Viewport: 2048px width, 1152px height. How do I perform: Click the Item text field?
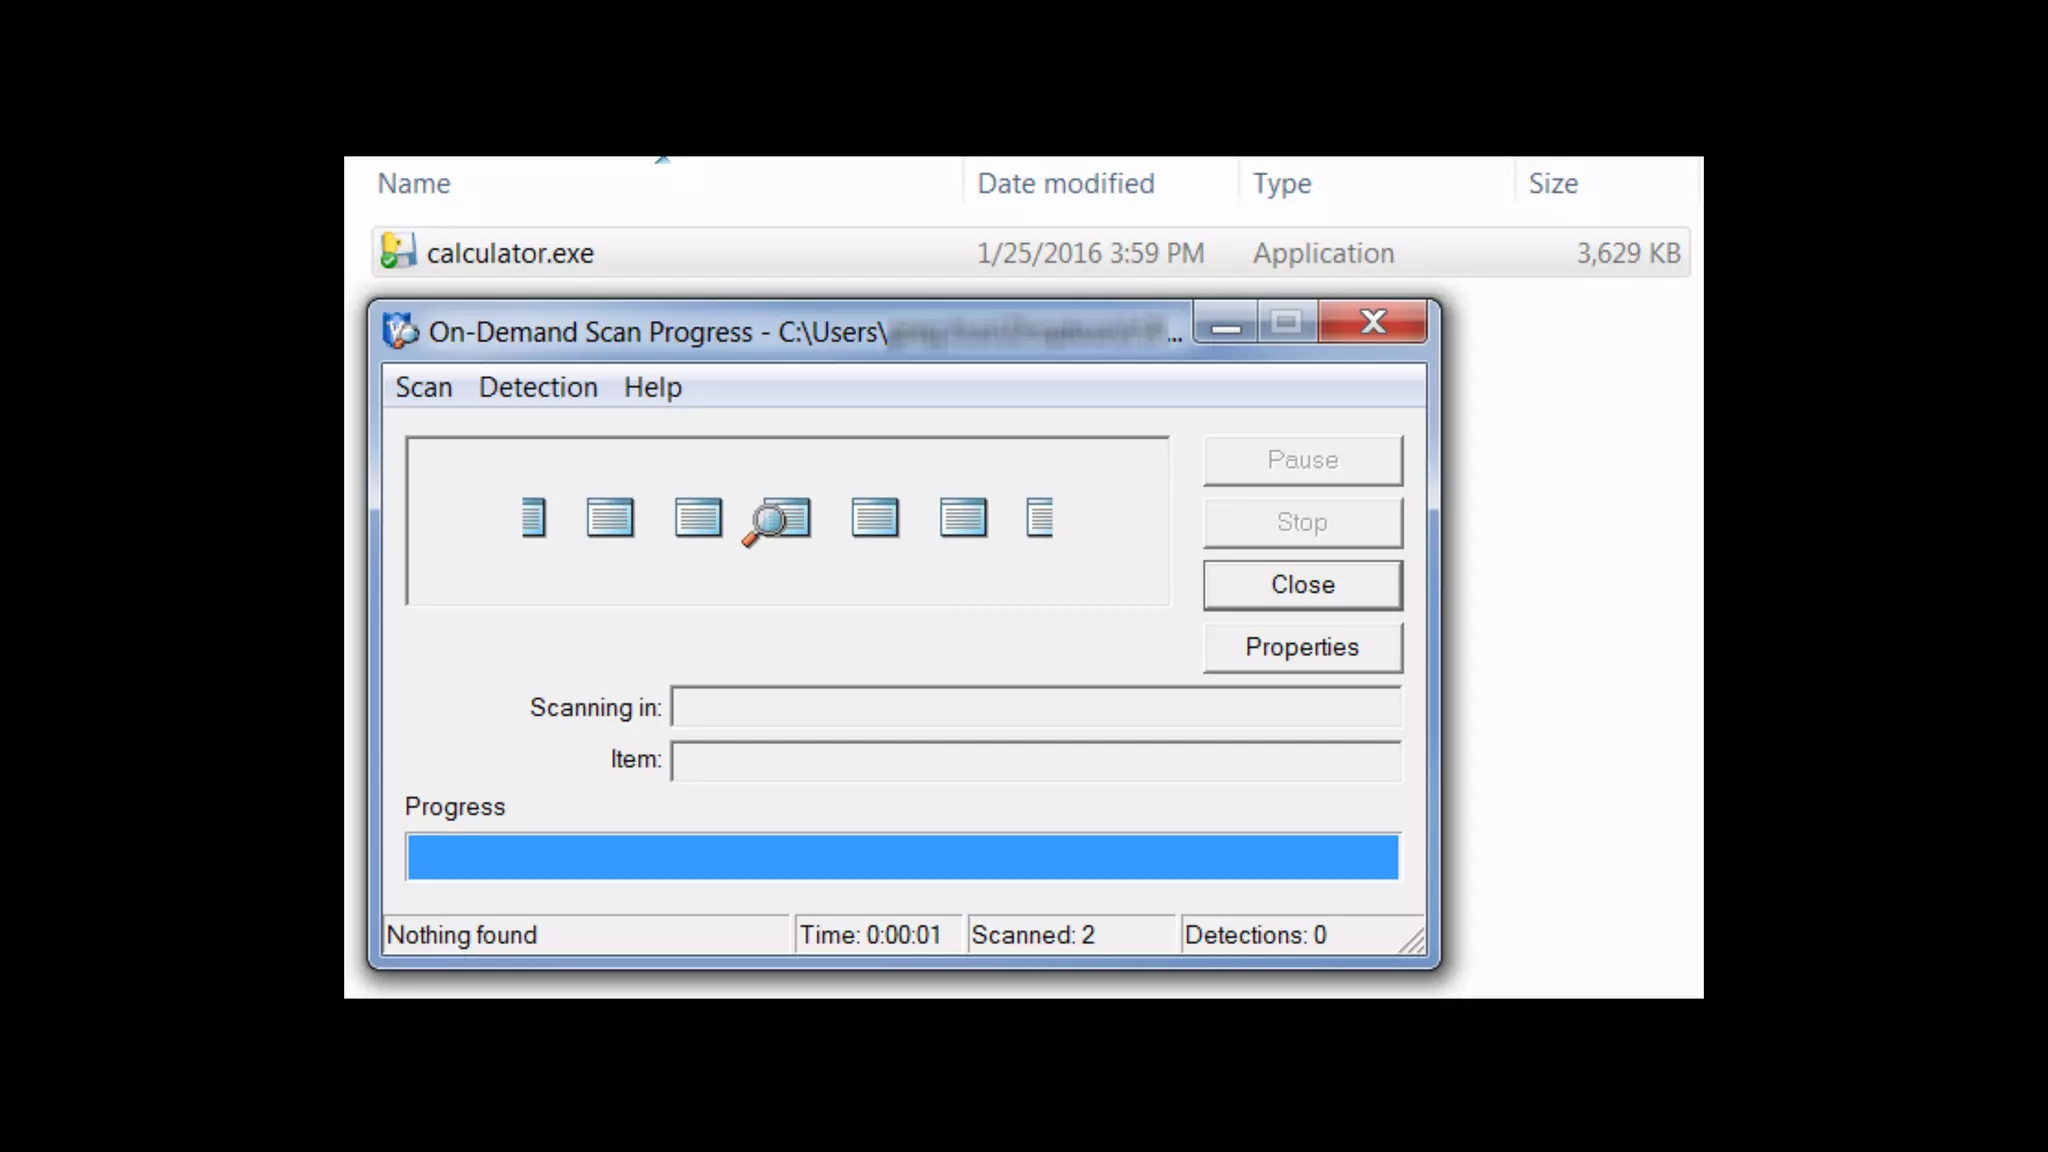click(x=1035, y=760)
